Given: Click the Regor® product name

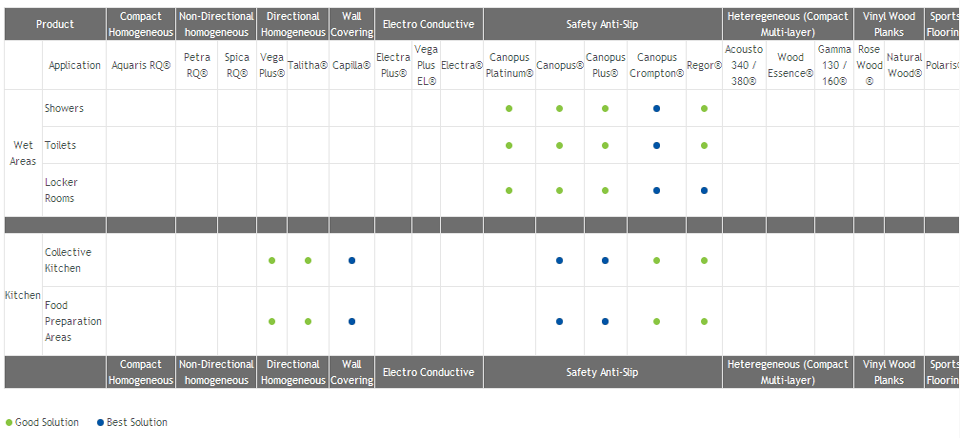Looking at the screenshot, I should tap(705, 66).
